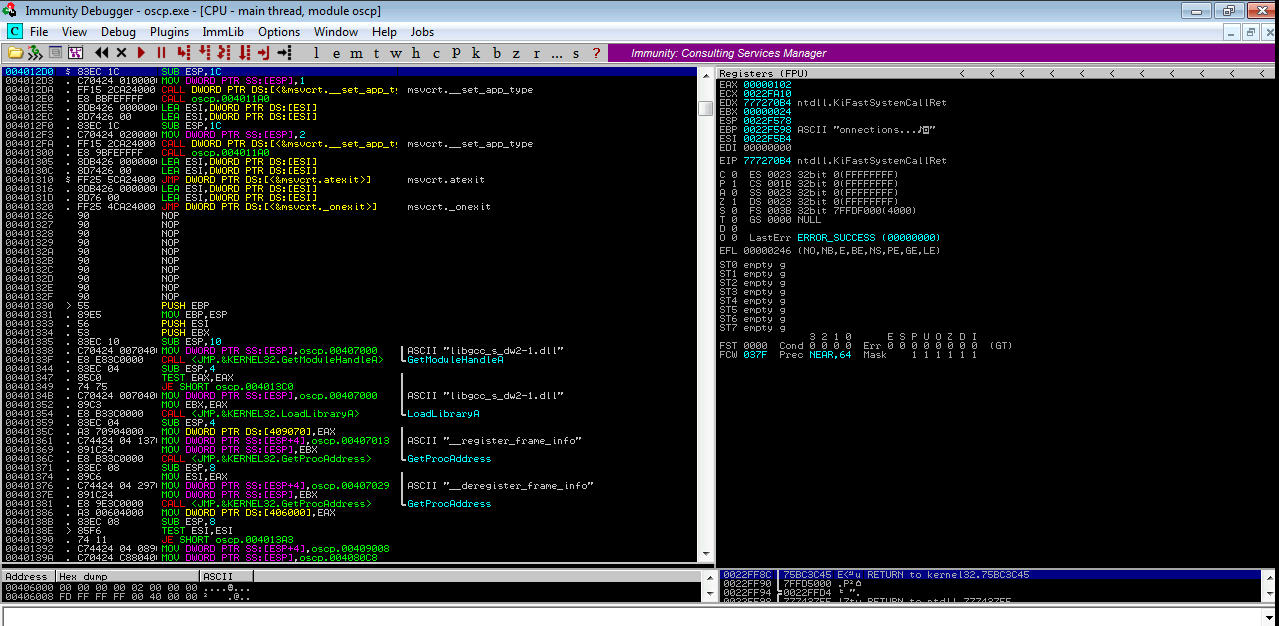Viewport: 1279px width, 626px height.
Task: Open the log window with the 'l' icon
Action: tap(316, 52)
